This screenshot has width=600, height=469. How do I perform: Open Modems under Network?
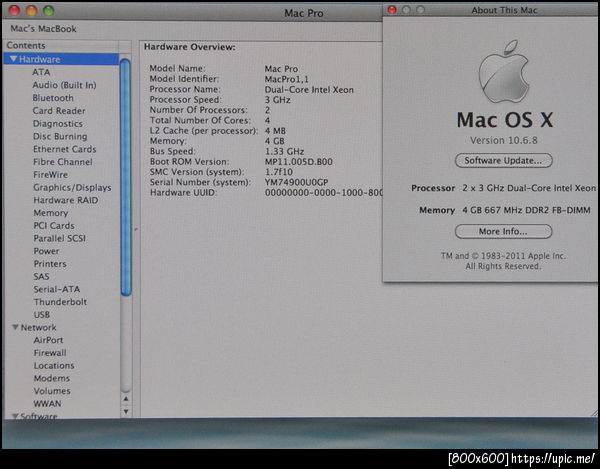[52, 378]
